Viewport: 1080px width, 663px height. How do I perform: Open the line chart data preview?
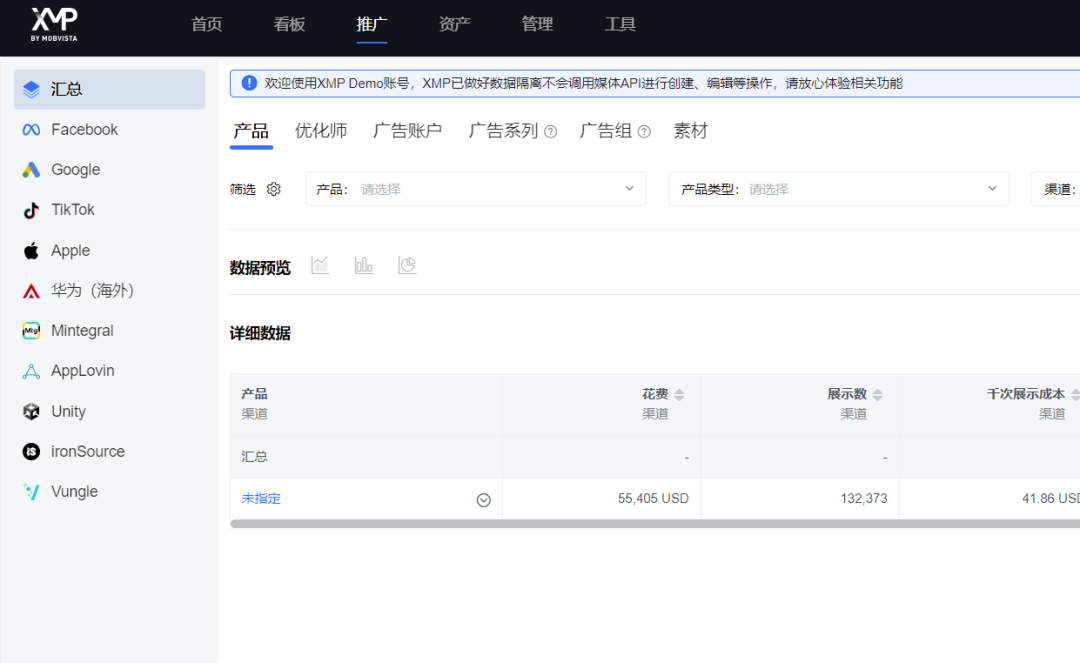(320, 264)
